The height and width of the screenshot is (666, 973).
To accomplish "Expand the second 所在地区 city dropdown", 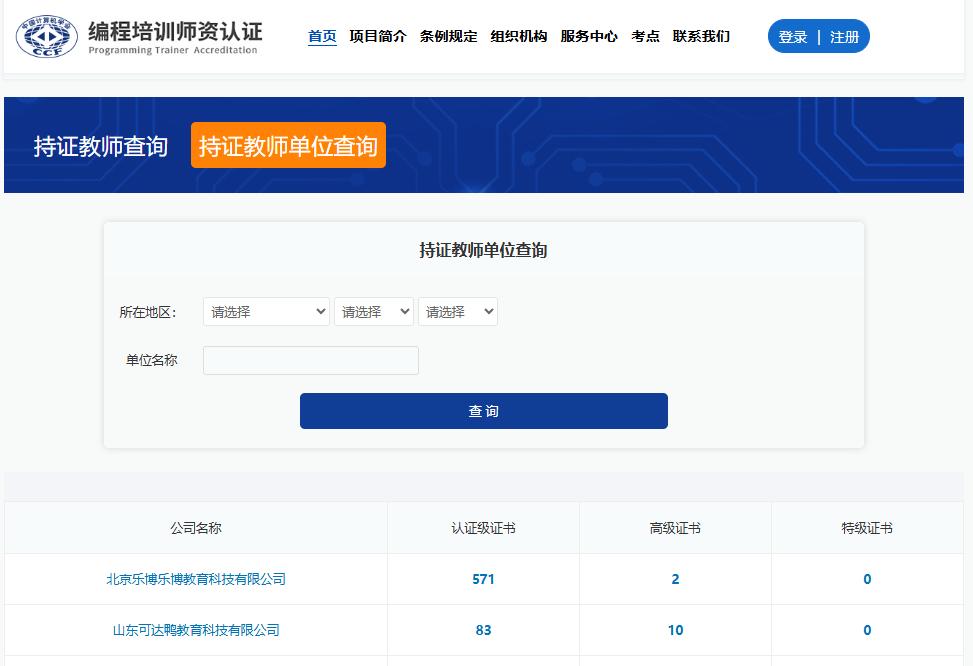I will tap(374, 312).
